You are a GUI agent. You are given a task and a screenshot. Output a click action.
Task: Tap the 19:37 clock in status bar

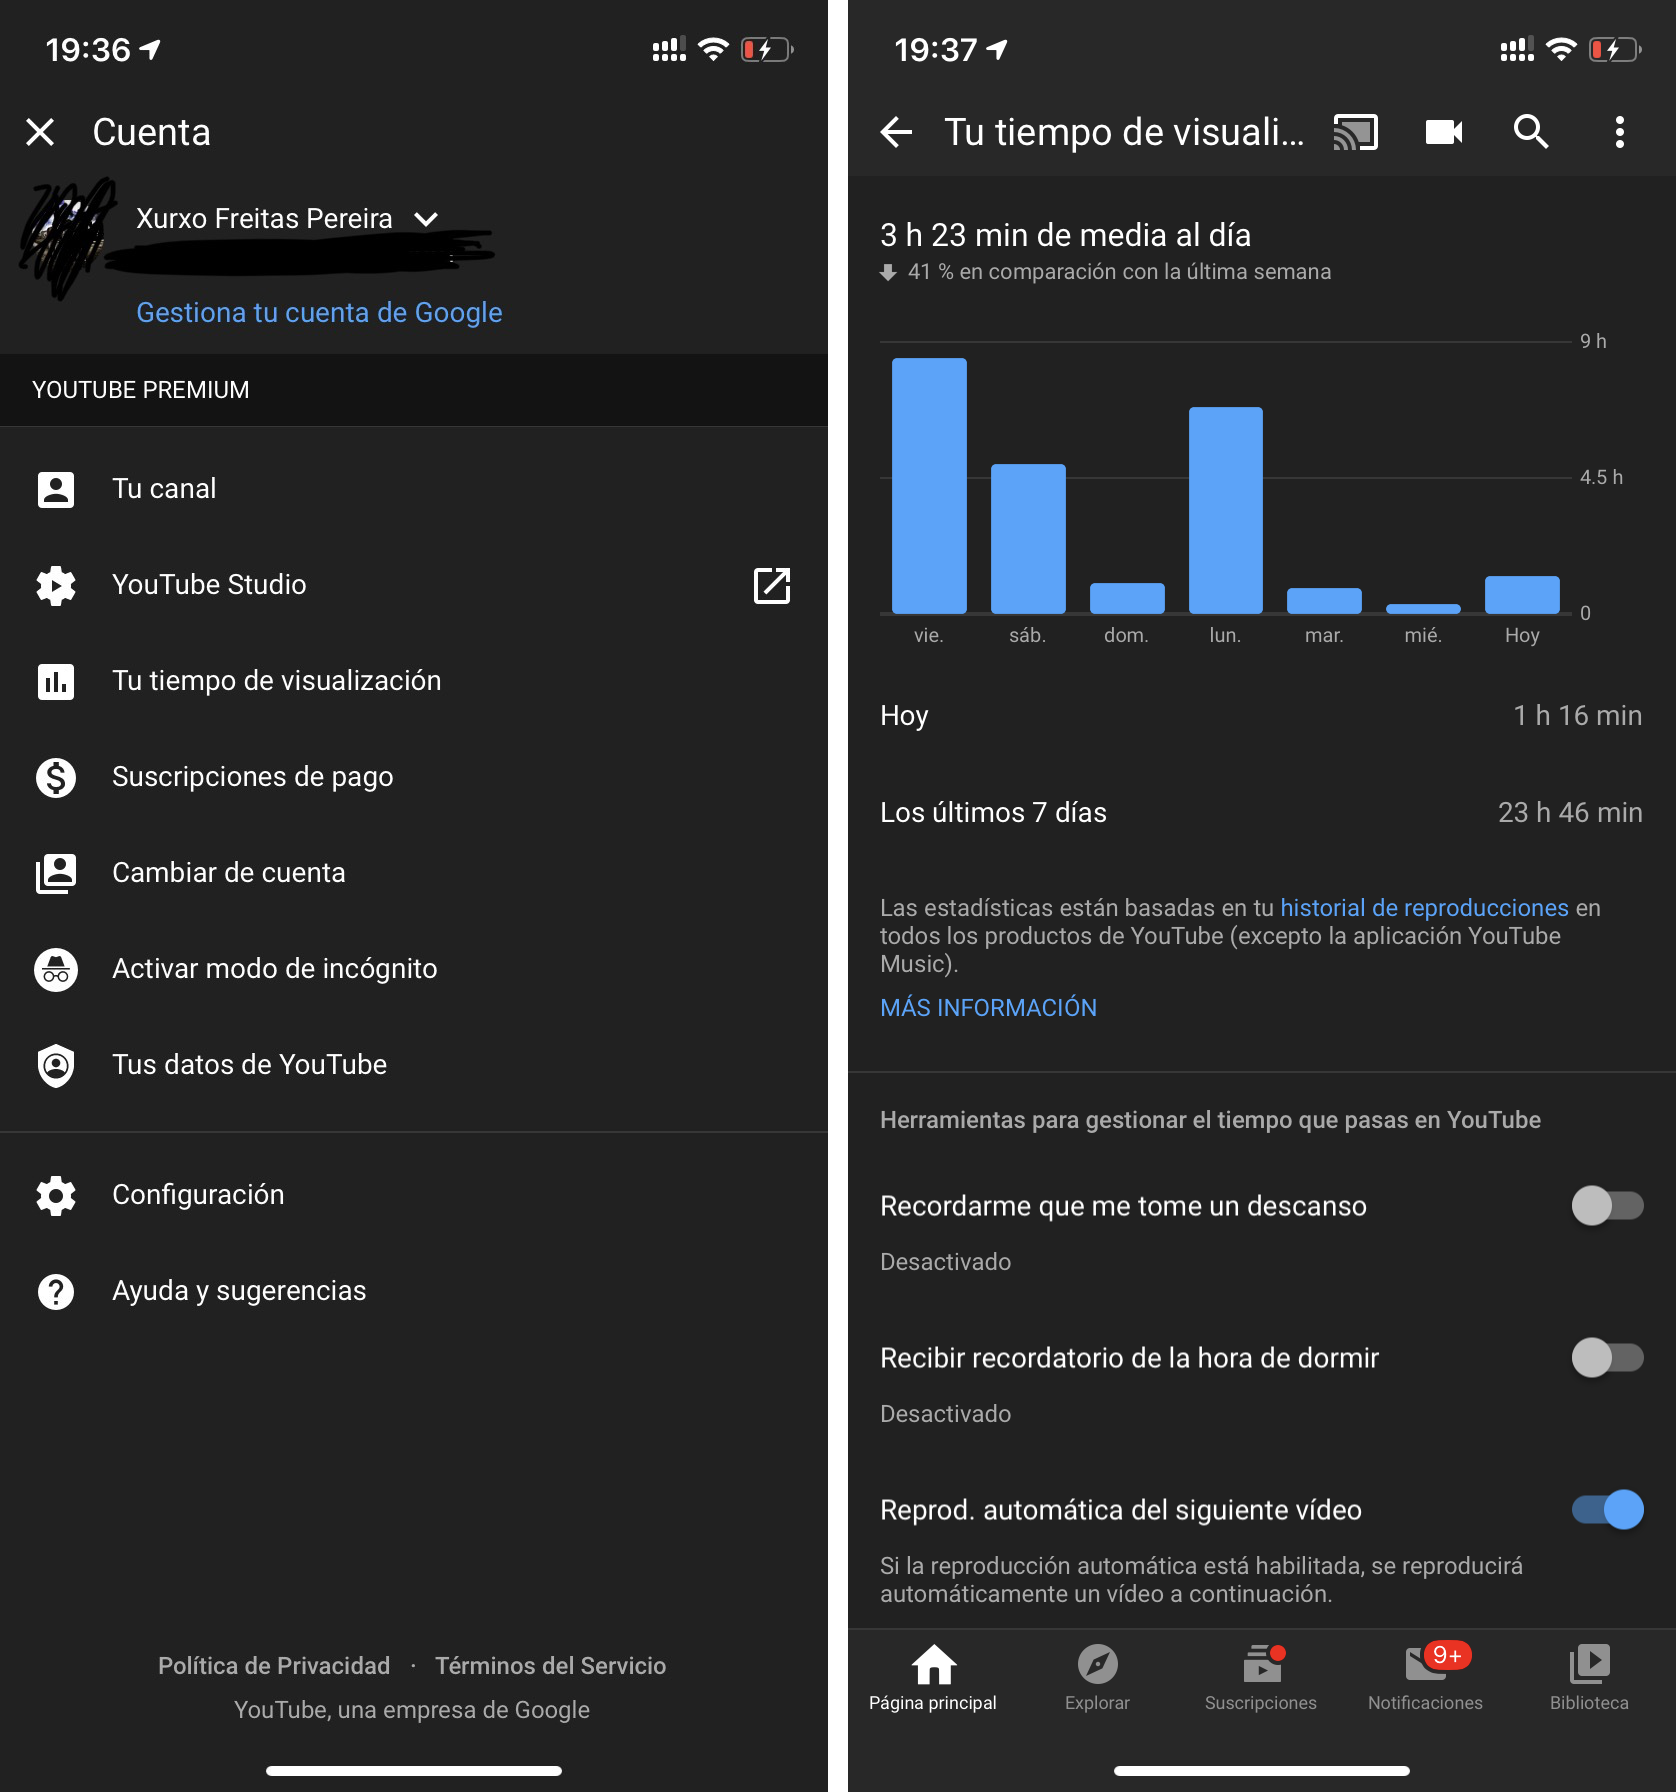click(935, 49)
